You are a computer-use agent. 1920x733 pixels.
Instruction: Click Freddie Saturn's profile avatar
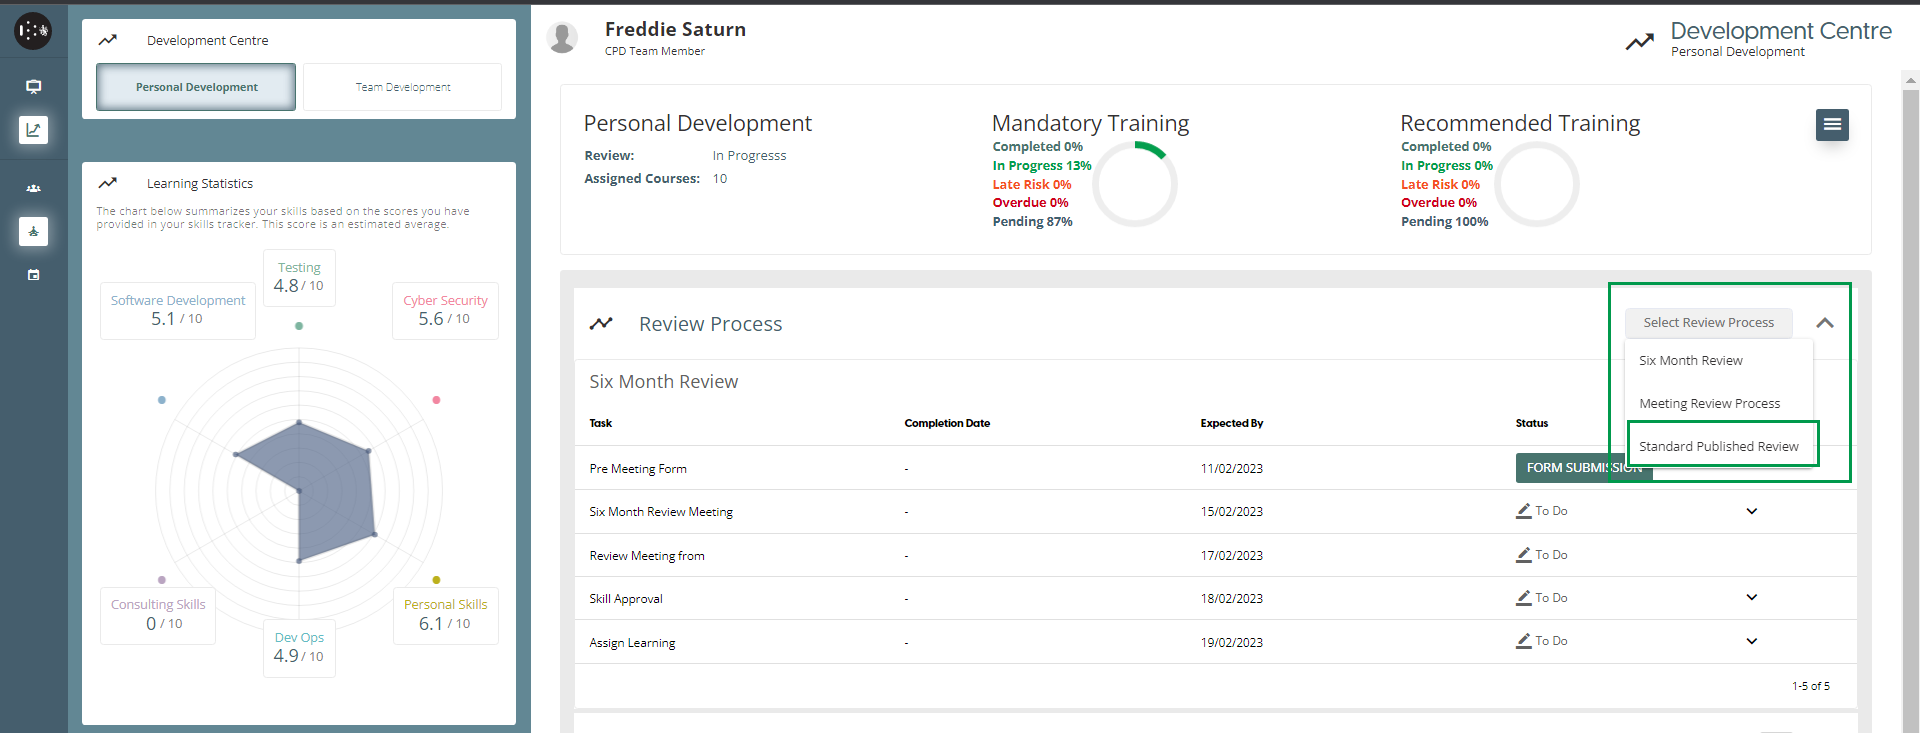[563, 38]
